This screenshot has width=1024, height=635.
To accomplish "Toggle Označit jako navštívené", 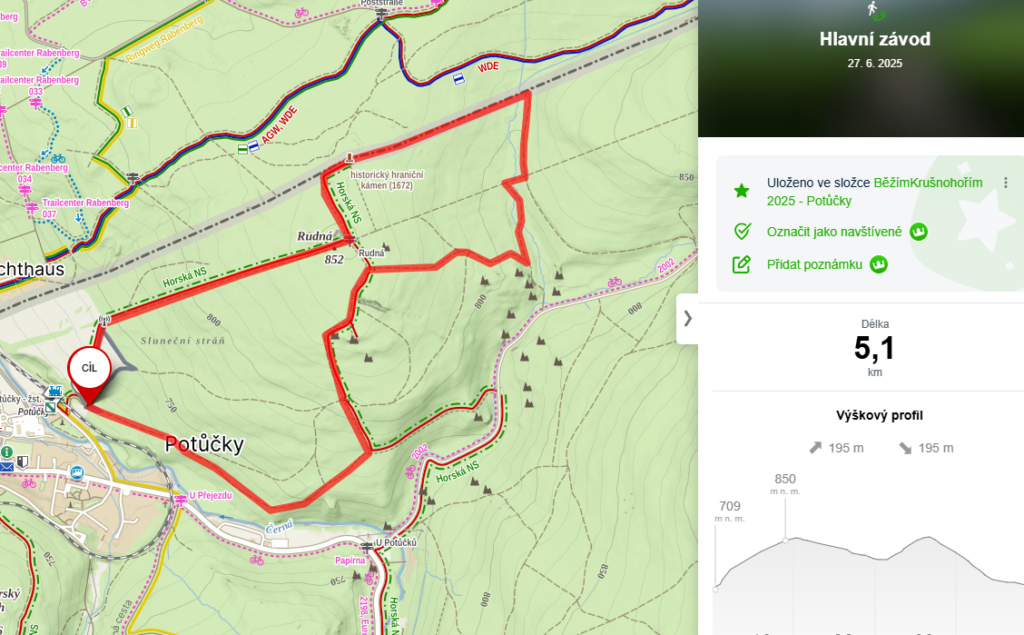I will [x=834, y=232].
